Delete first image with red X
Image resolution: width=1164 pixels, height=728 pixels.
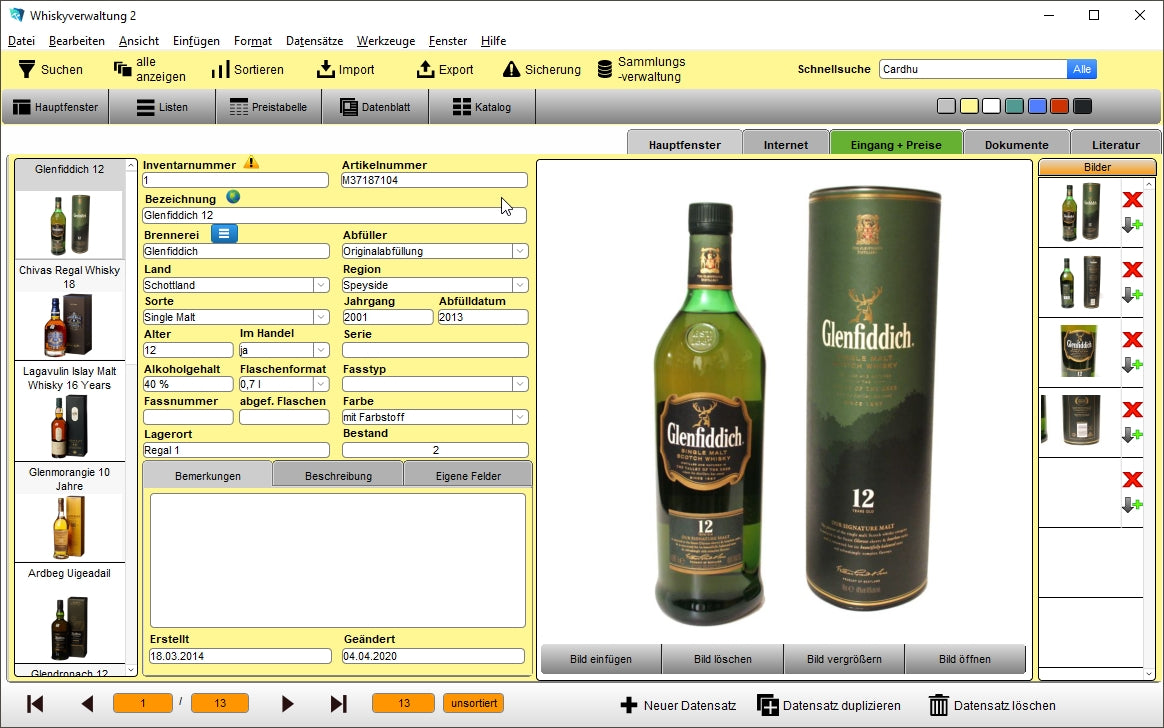pos(1132,200)
